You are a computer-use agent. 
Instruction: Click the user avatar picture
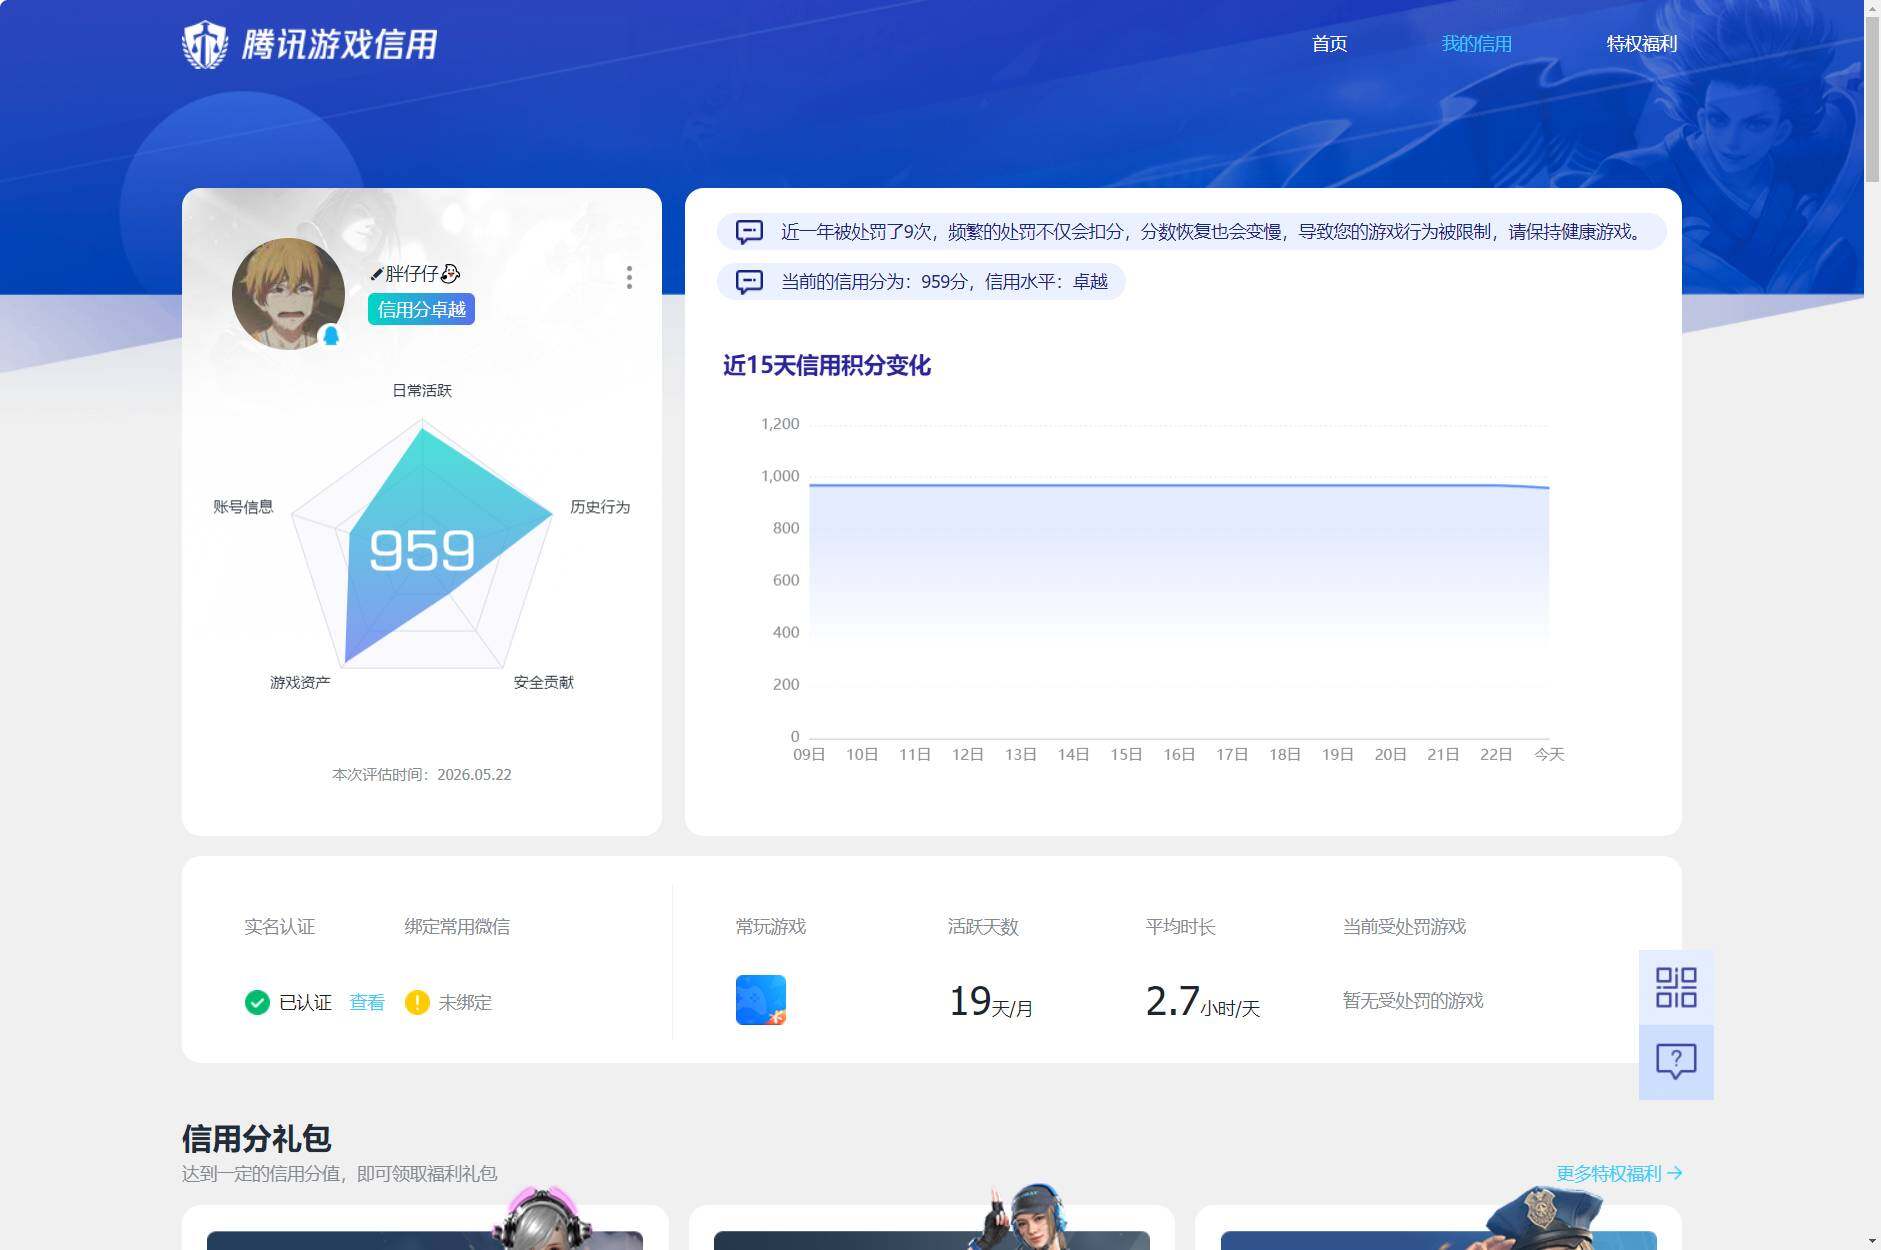[288, 293]
